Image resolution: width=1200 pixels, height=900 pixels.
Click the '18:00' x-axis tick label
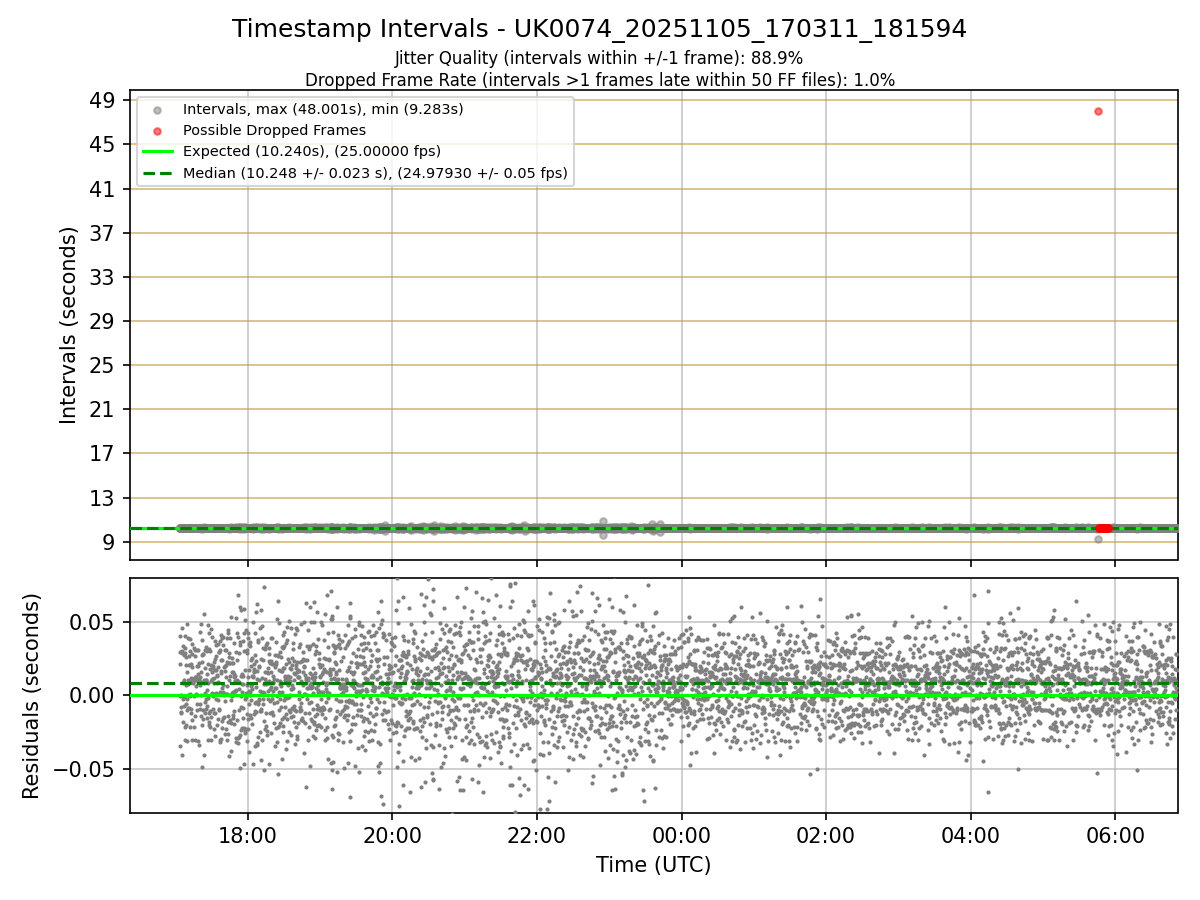coord(248,836)
